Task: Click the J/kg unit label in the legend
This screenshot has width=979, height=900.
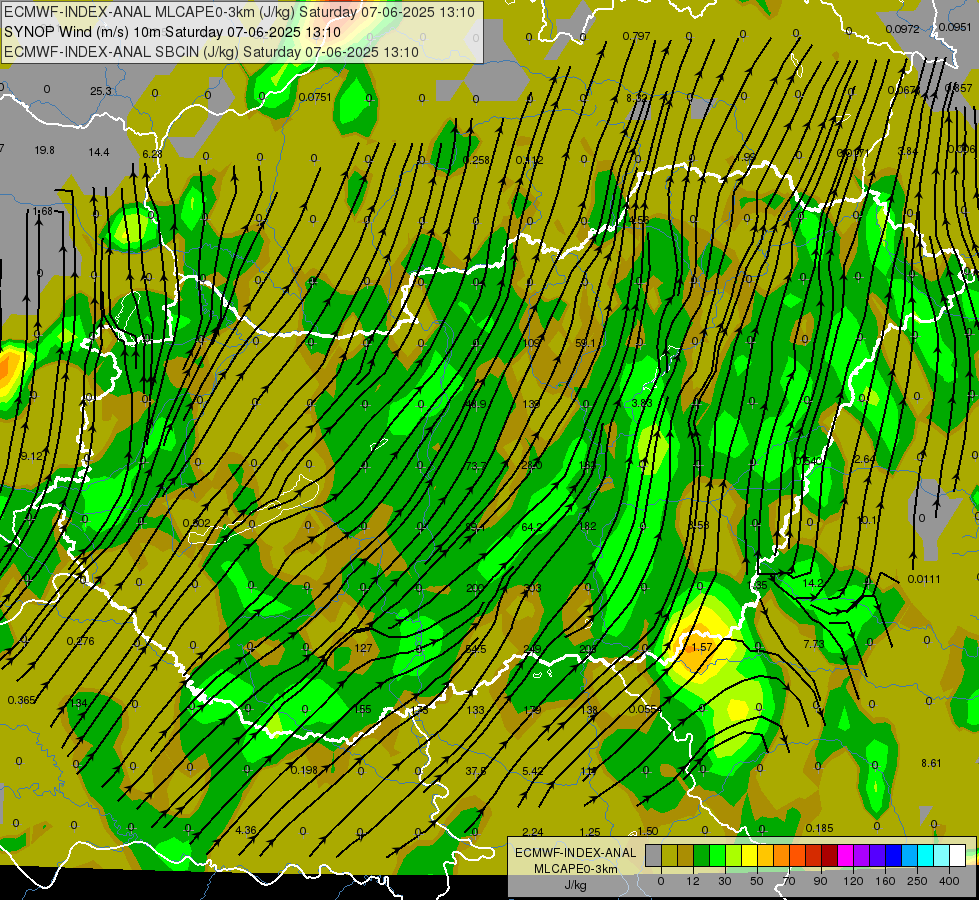Action: point(575,885)
